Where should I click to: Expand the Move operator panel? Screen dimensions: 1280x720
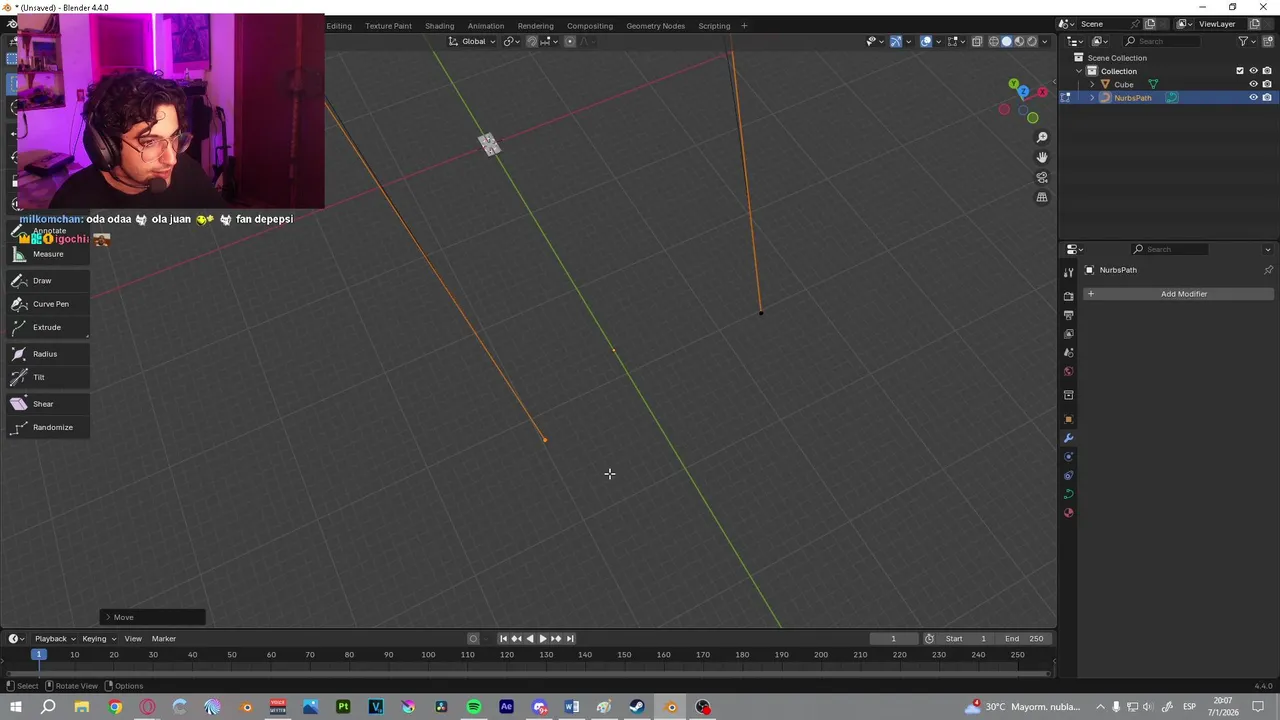point(153,617)
